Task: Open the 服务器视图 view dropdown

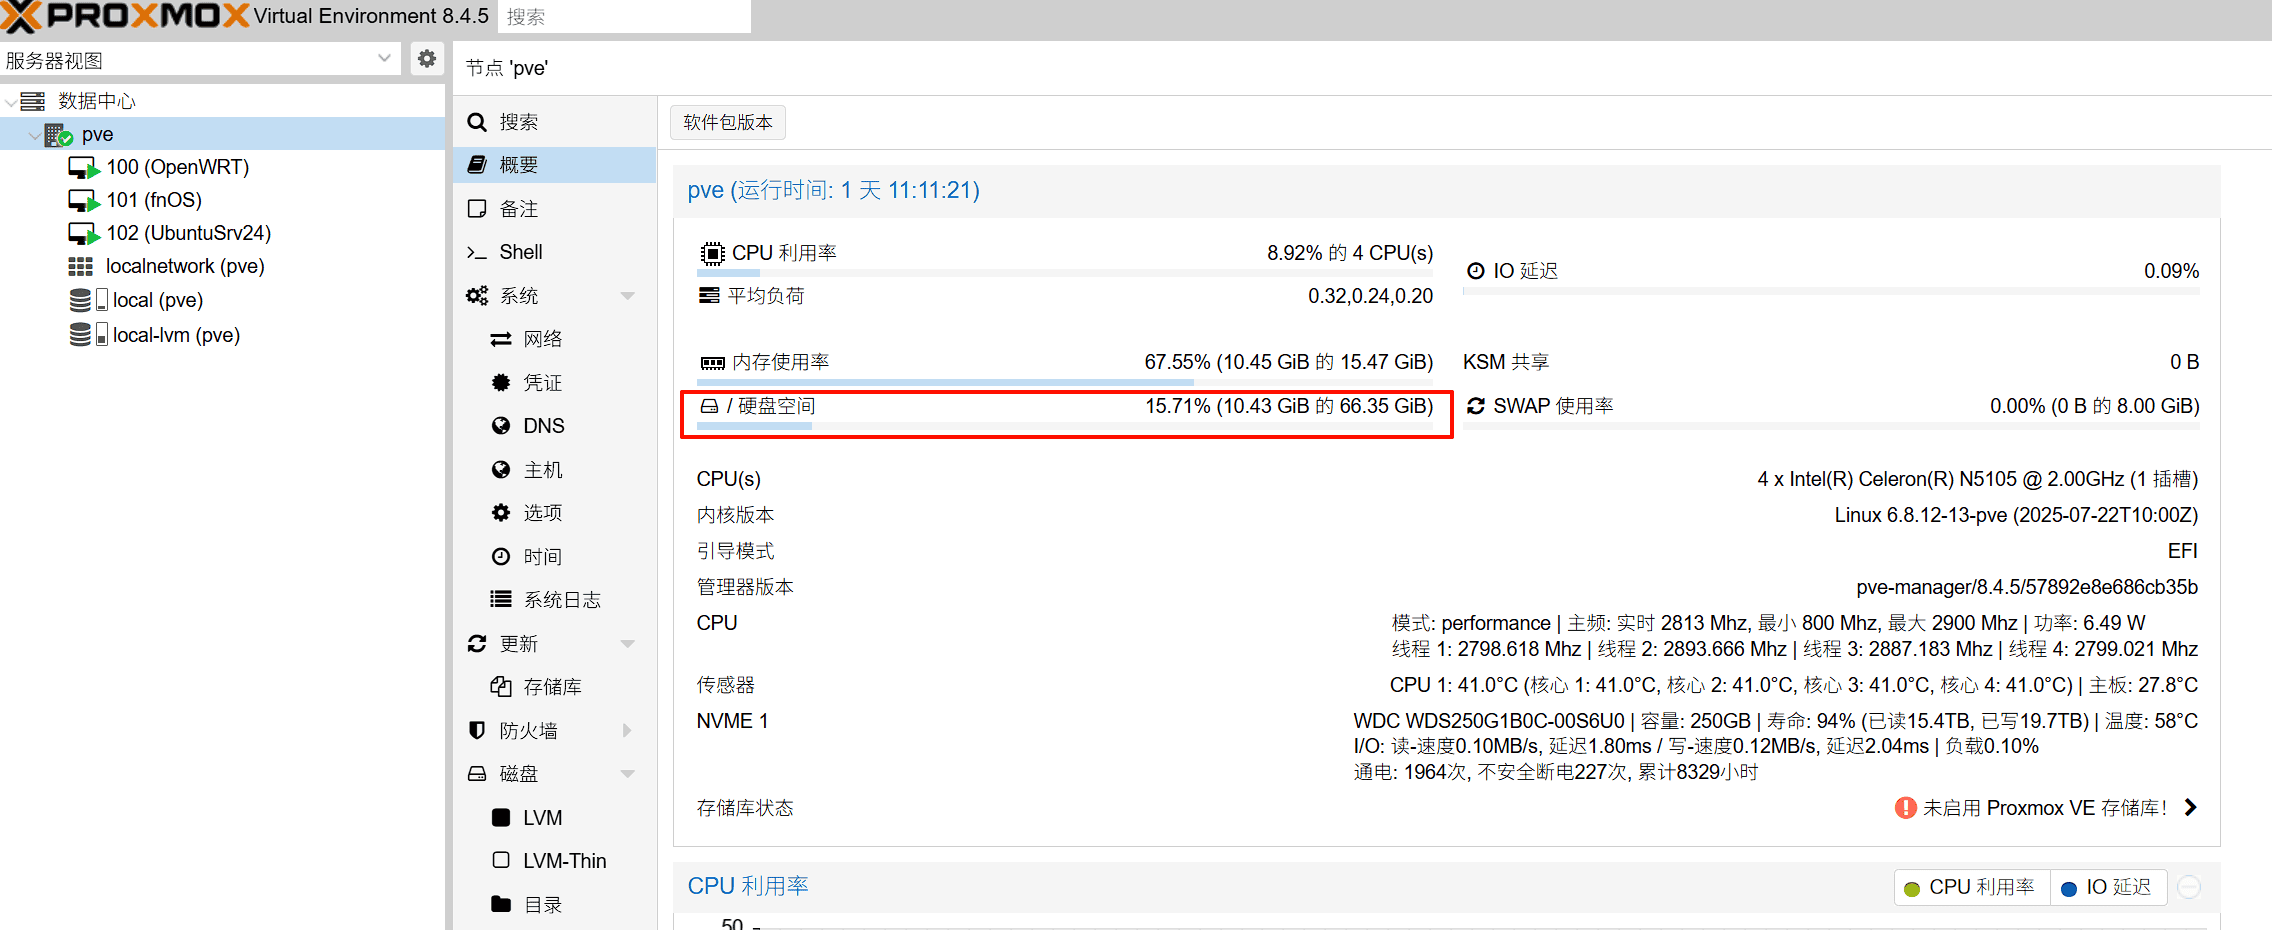Action: (x=384, y=59)
